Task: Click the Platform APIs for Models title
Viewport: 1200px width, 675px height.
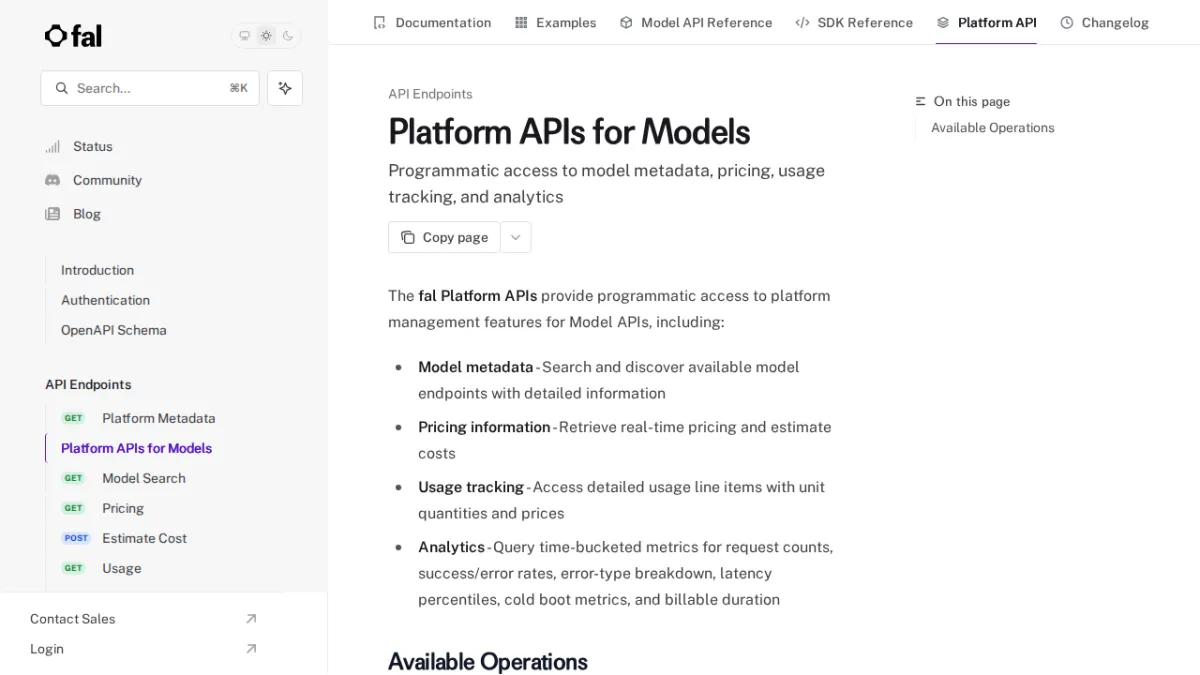Action: click(x=569, y=132)
